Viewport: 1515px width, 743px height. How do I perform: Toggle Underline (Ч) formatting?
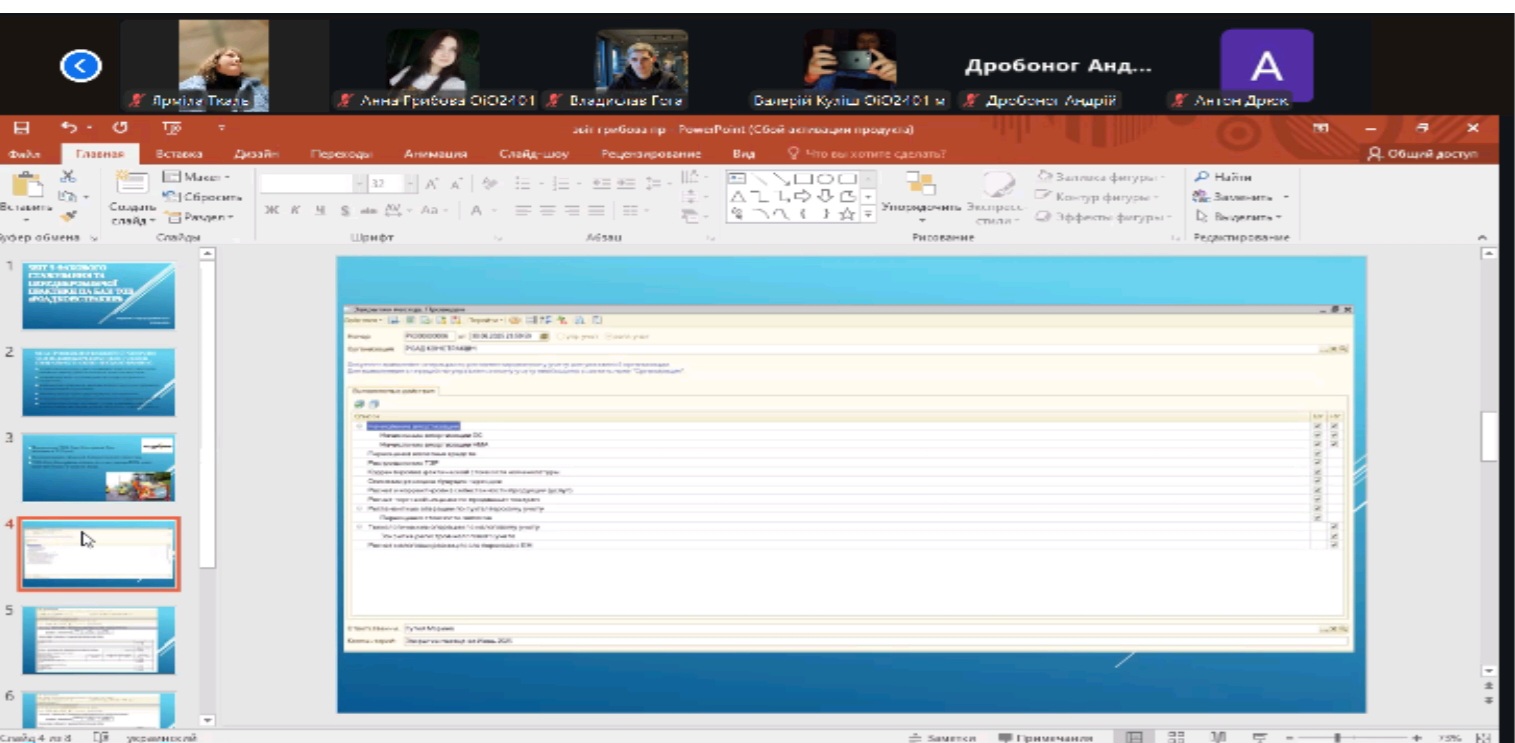319,211
